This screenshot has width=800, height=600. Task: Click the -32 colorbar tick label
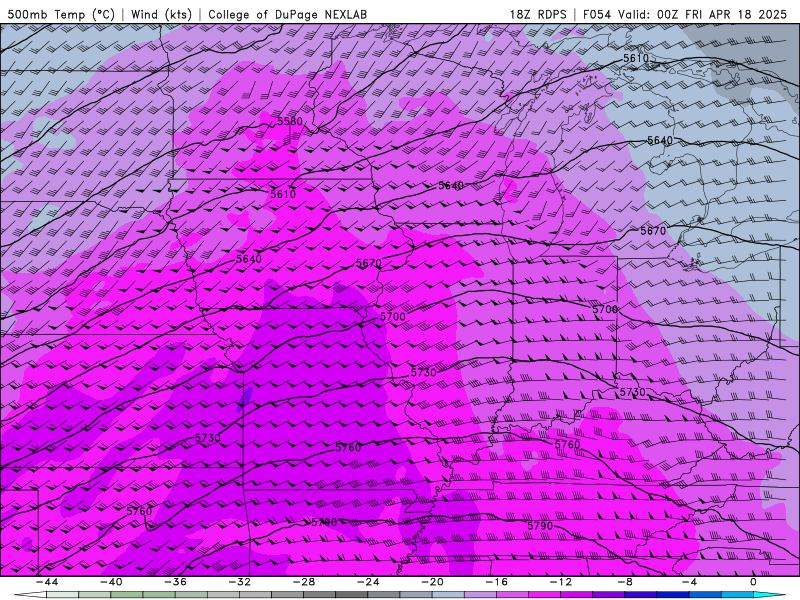[240, 582]
